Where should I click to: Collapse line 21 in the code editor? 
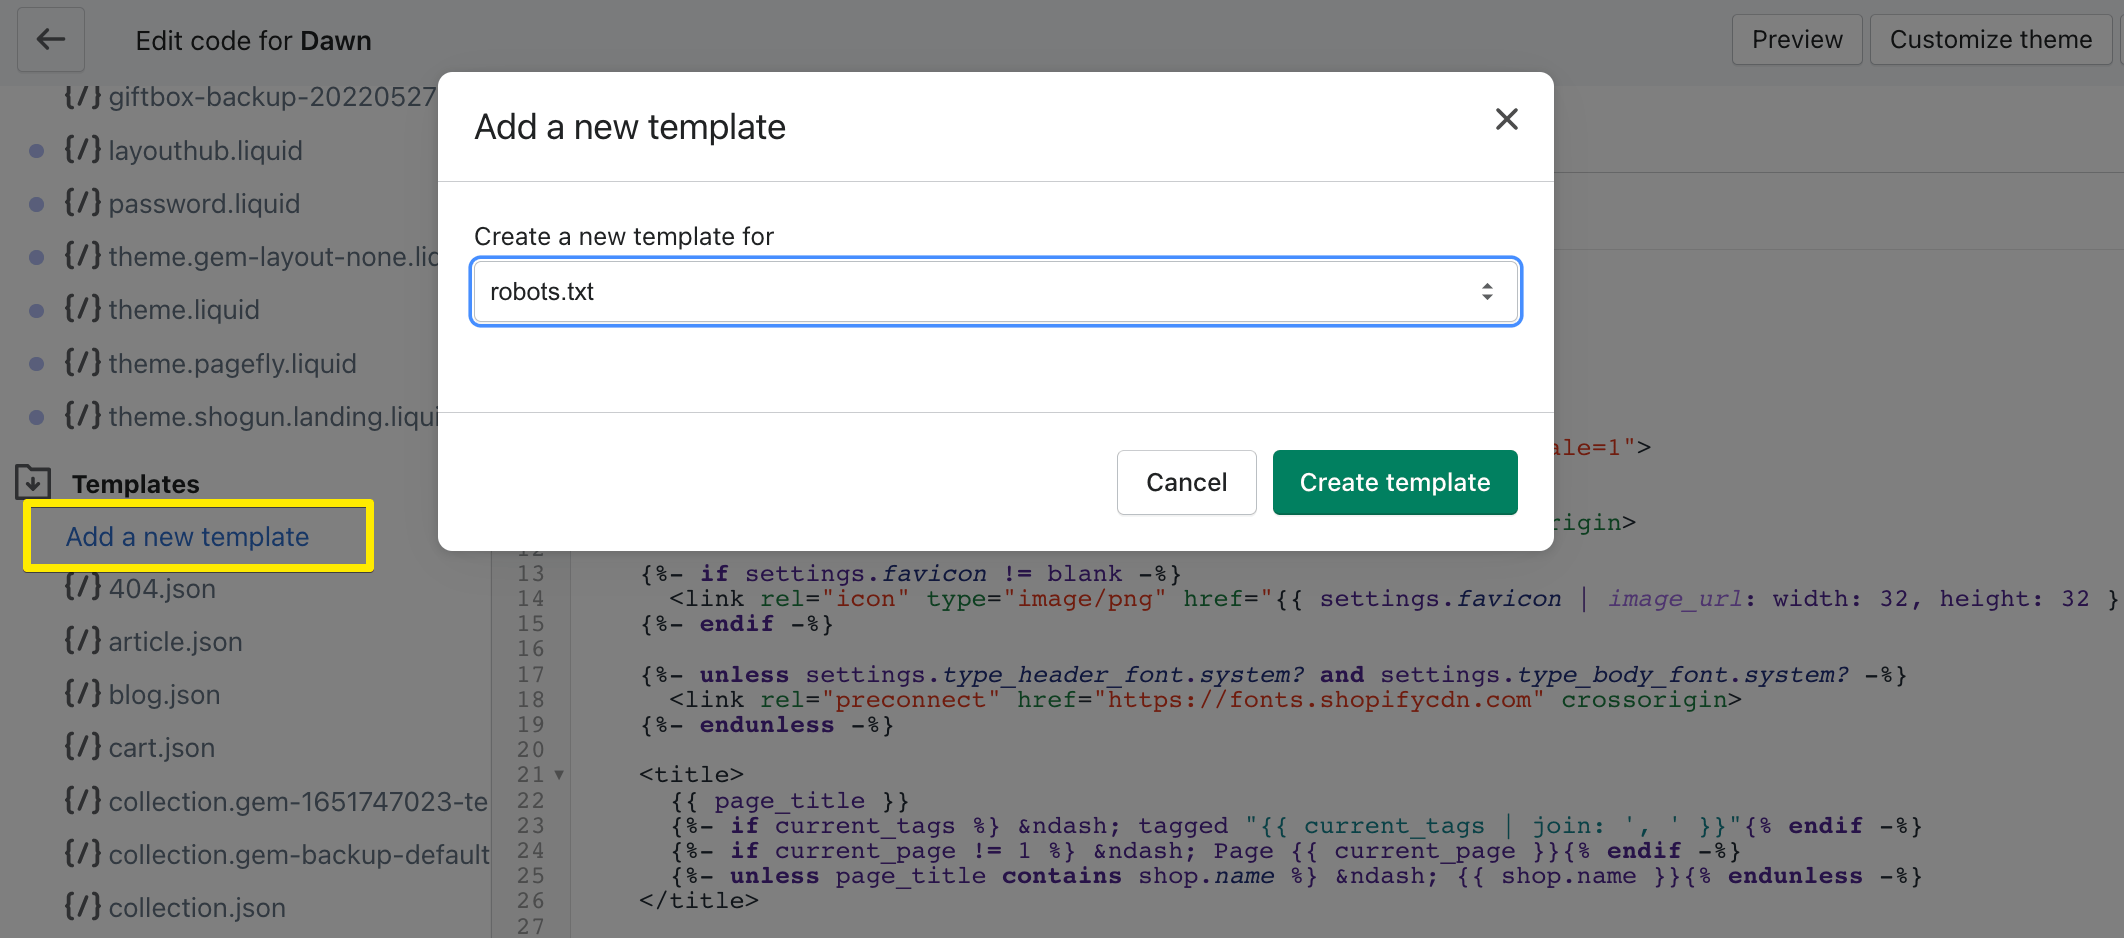click(559, 774)
